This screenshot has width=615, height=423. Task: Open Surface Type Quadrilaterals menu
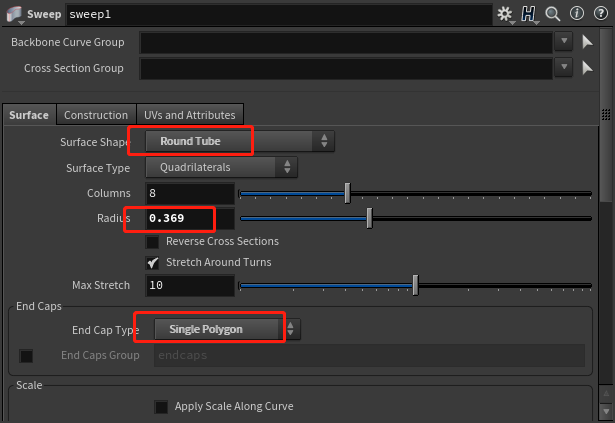click(221, 168)
